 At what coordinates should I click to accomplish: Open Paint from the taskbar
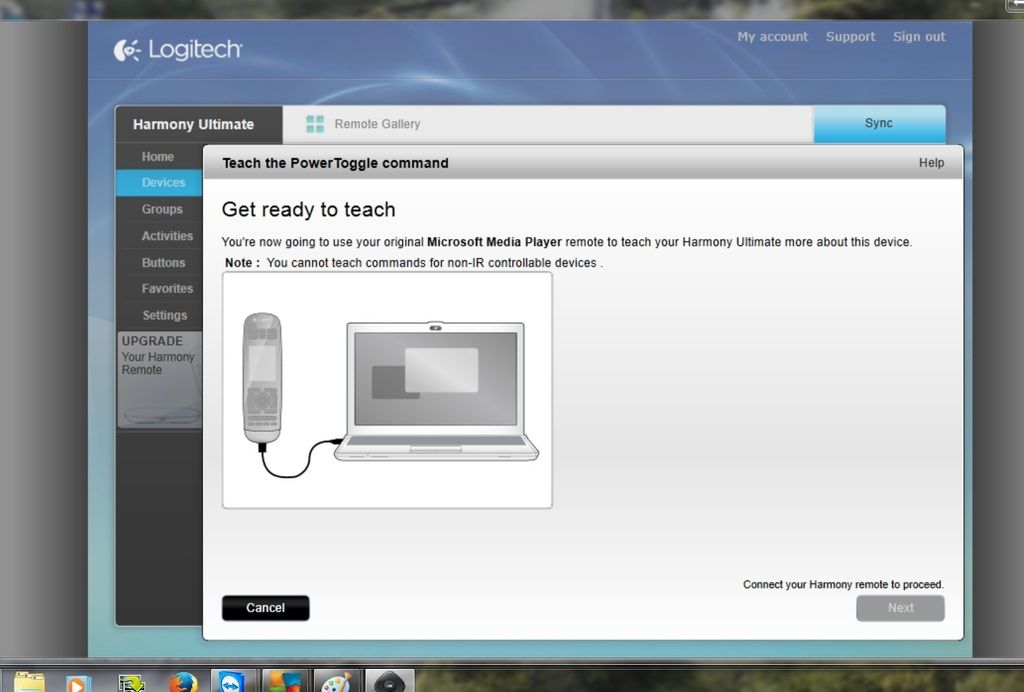336,682
